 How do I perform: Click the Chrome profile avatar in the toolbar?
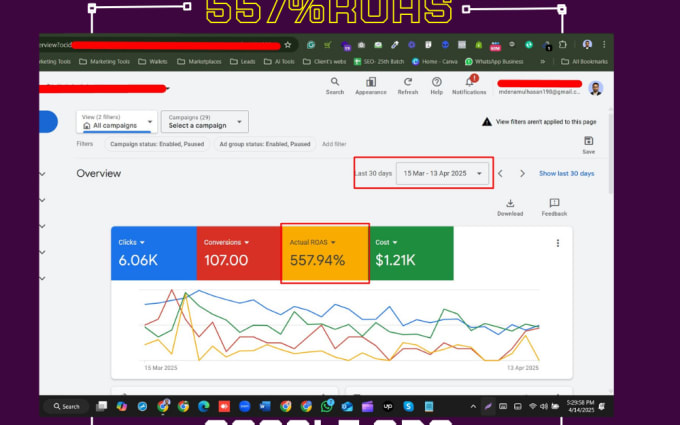[x=587, y=44]
